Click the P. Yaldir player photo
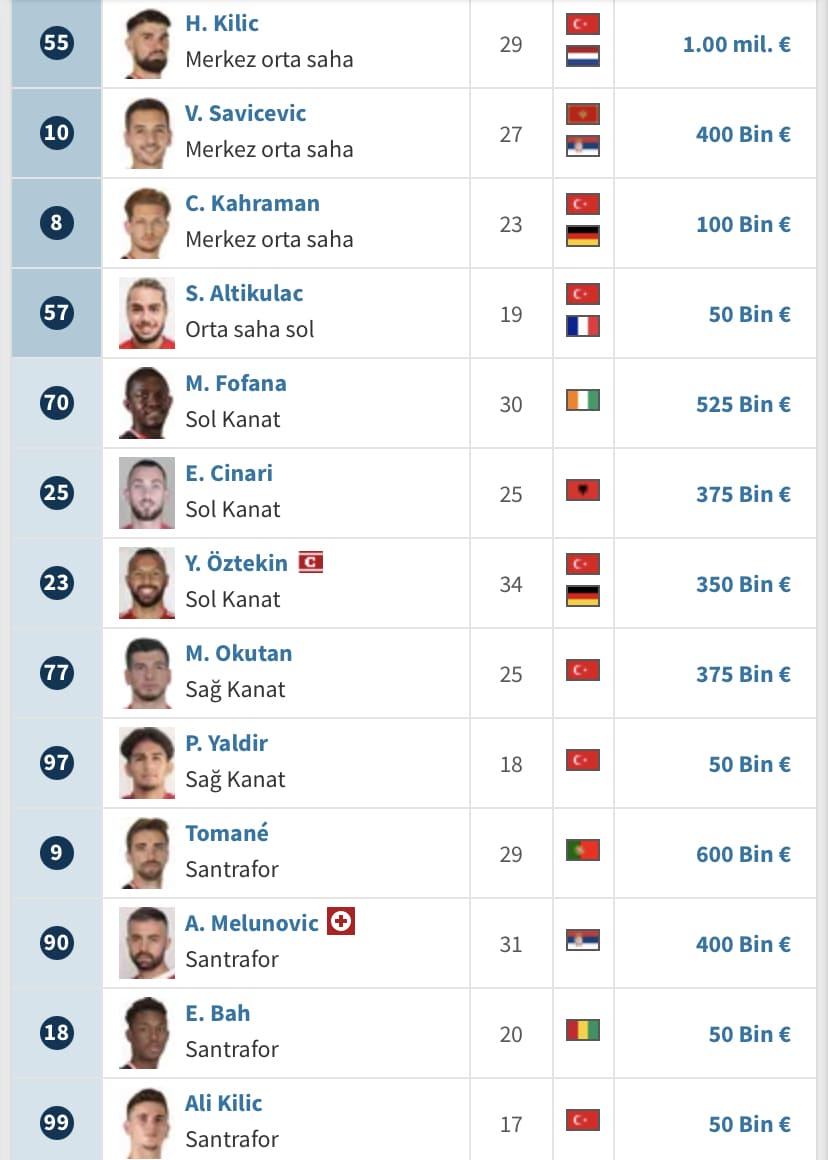Image resolution: width=828 pixels, height=1160 pixels. pos(147,763)
